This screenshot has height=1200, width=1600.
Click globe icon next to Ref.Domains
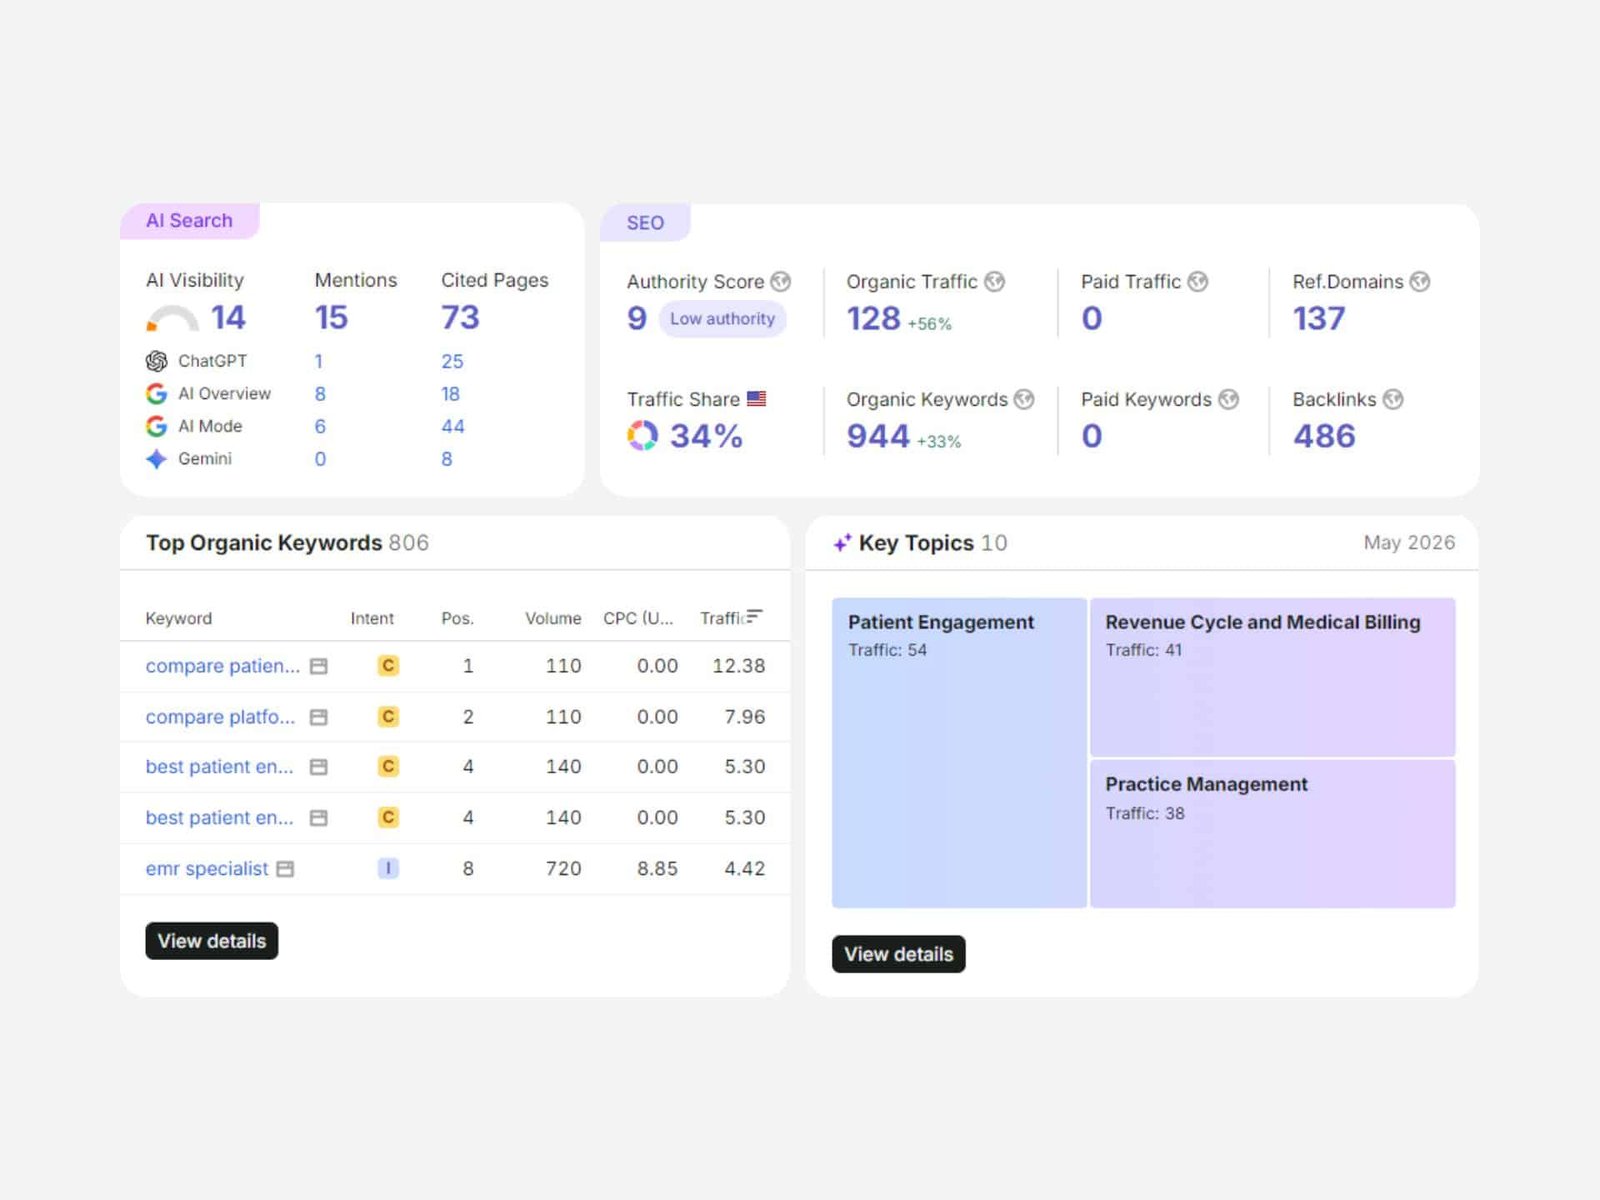point(1420,282)
